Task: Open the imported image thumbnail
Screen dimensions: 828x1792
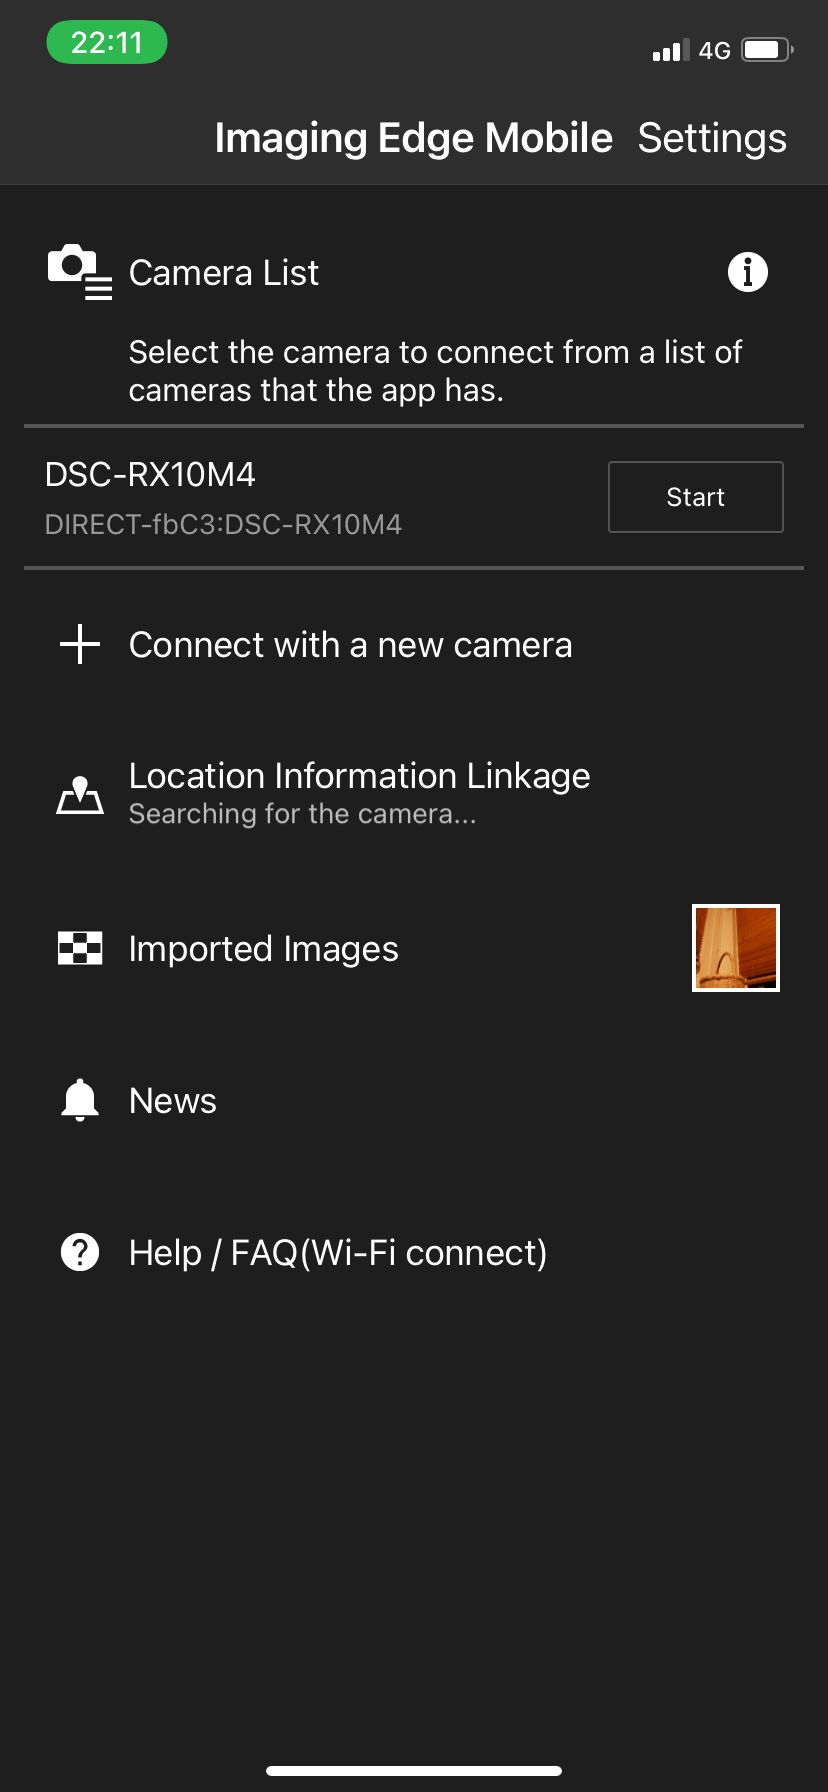Action: coord(736,948)
